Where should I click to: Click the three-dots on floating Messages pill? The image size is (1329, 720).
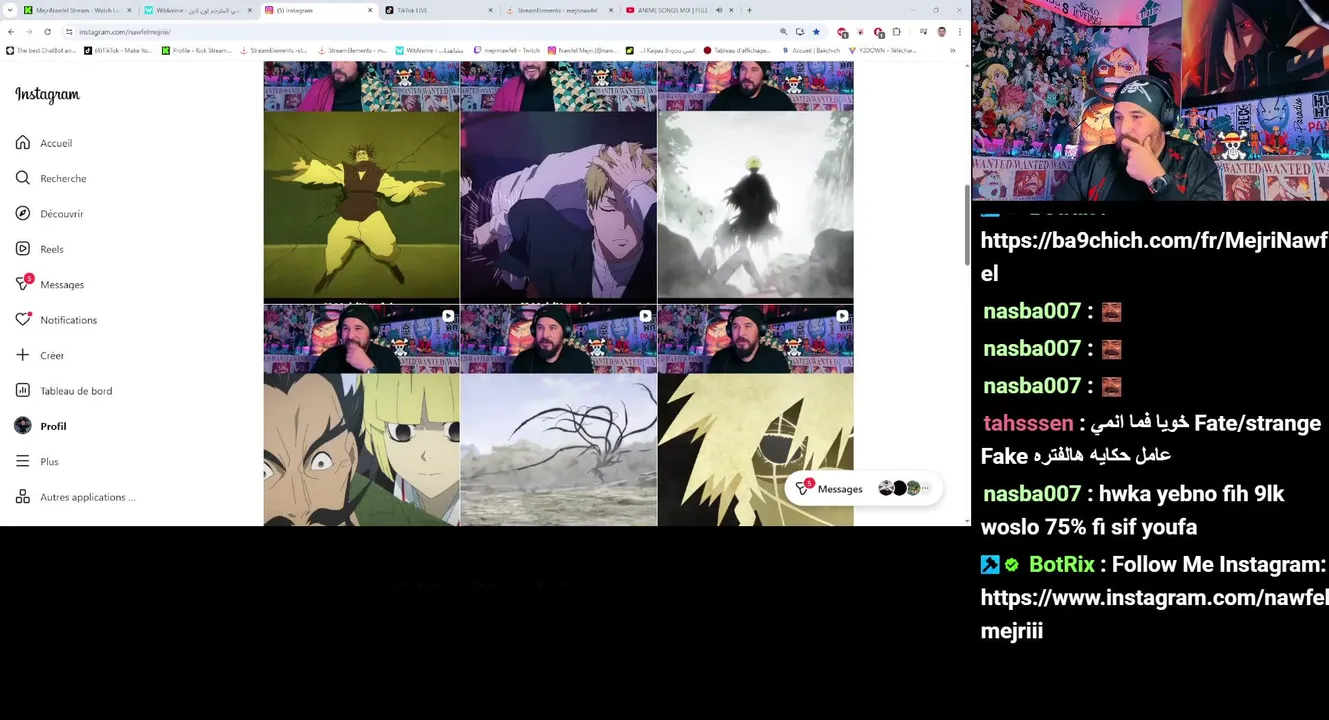(x=926, y=489)
